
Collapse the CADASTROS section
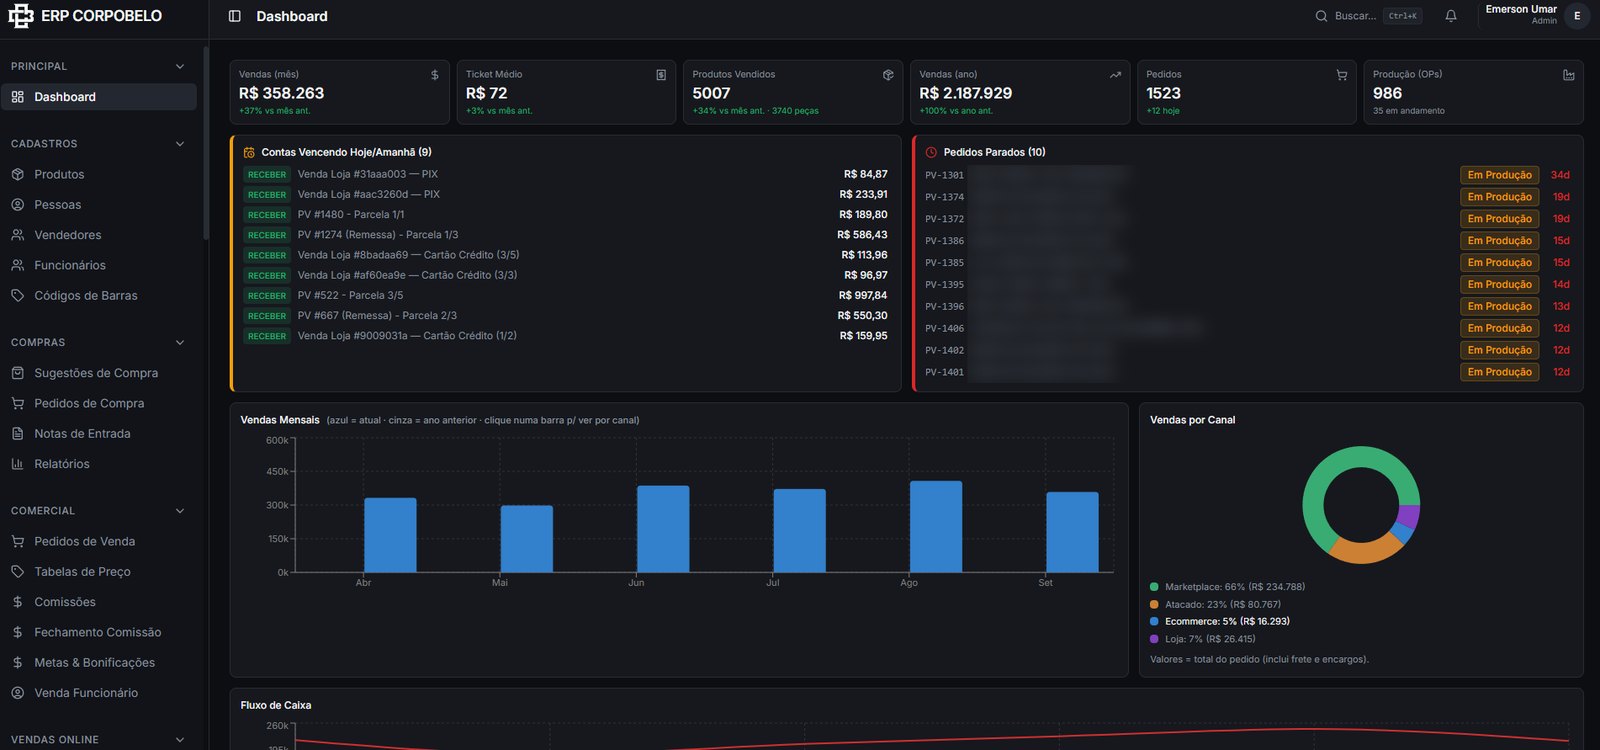[x=180, y=144]
